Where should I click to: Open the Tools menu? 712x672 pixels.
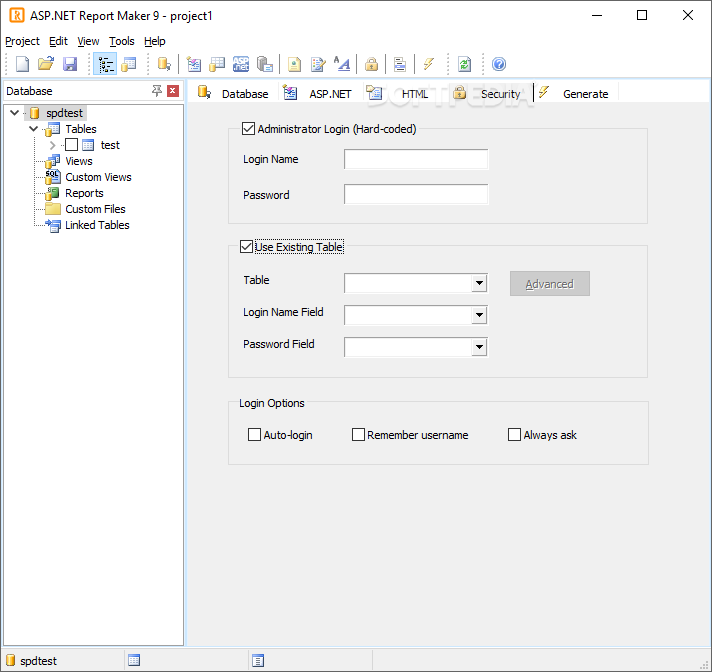(x=122, y=41)
